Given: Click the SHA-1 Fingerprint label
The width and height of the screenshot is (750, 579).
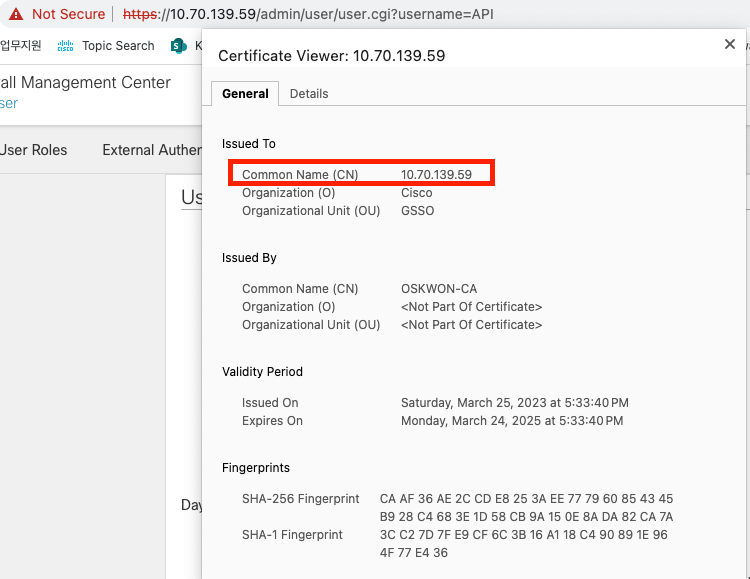Looking at the screenshot, I should tap(292, 535).
